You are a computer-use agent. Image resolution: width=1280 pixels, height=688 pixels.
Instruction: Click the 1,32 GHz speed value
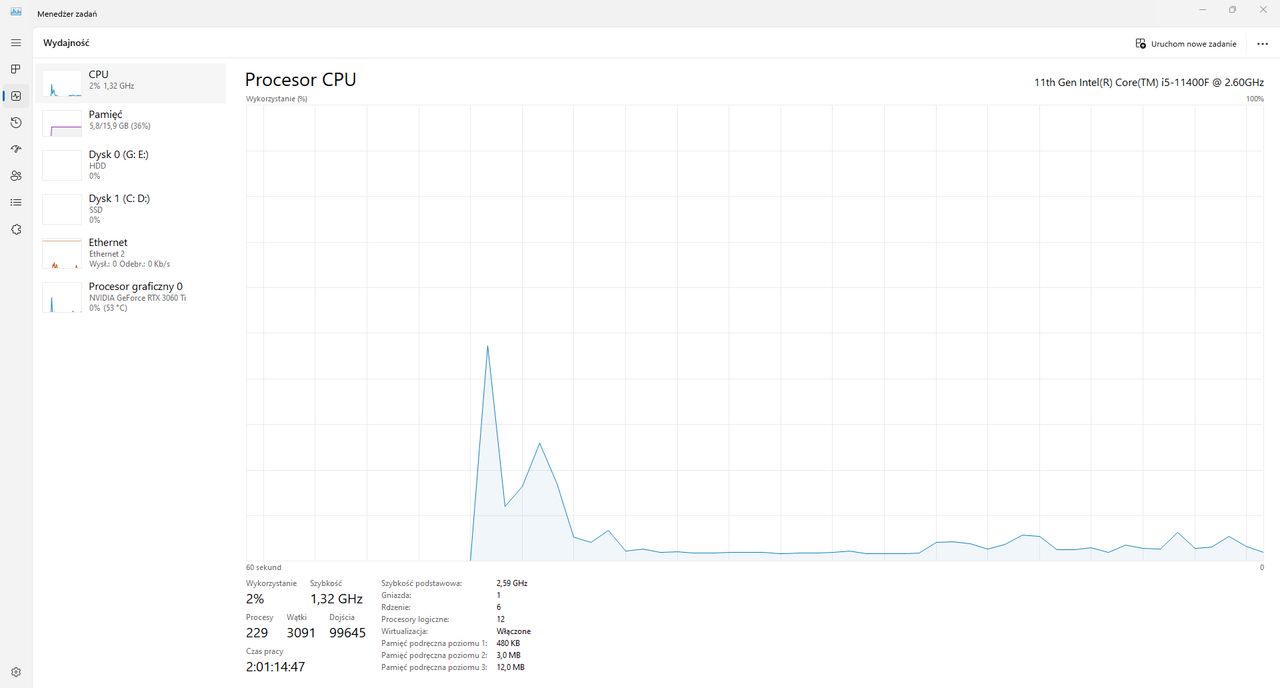coord(336,599)
